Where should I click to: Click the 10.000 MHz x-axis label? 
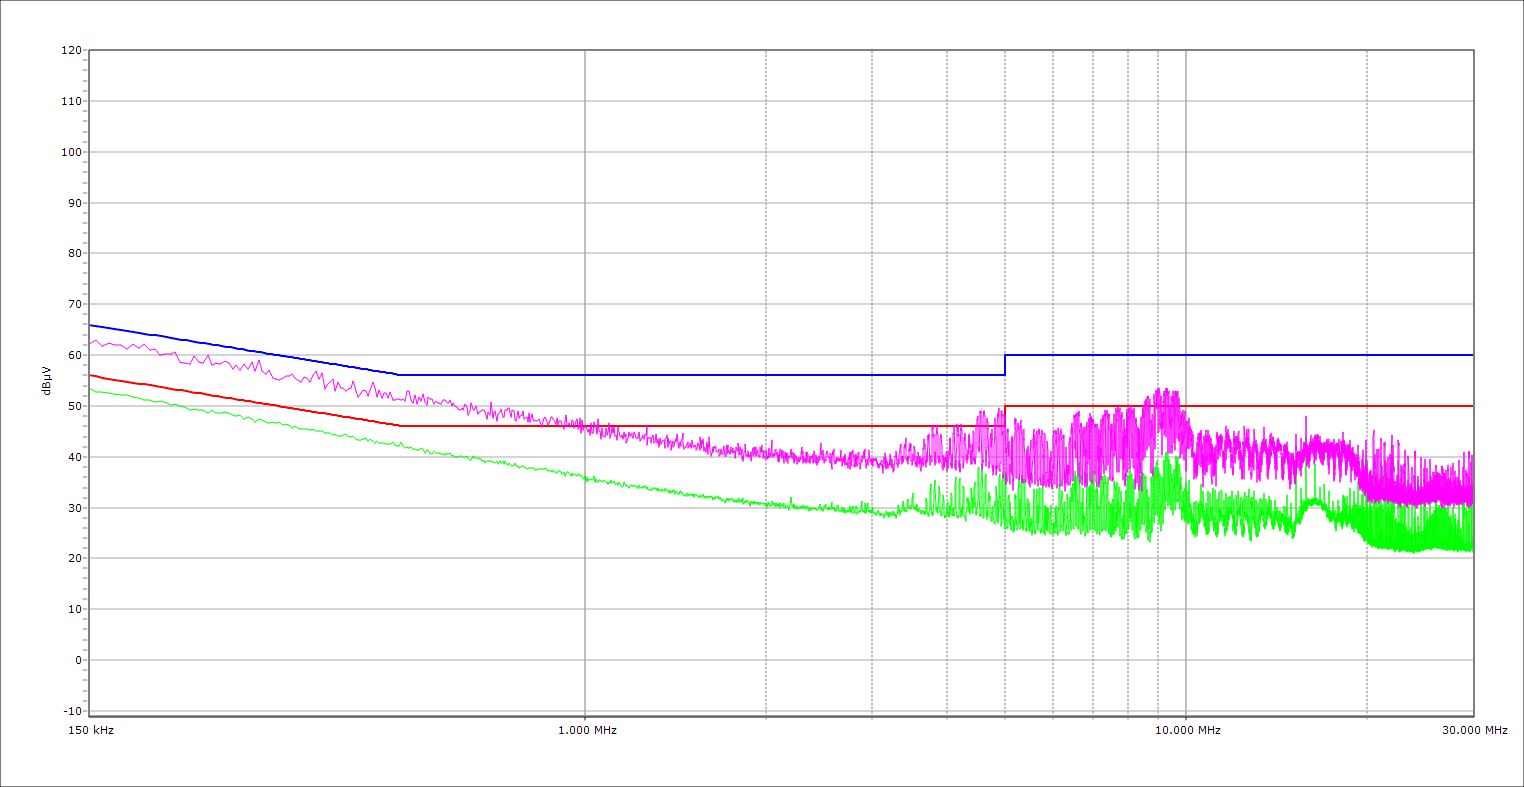1186,730
